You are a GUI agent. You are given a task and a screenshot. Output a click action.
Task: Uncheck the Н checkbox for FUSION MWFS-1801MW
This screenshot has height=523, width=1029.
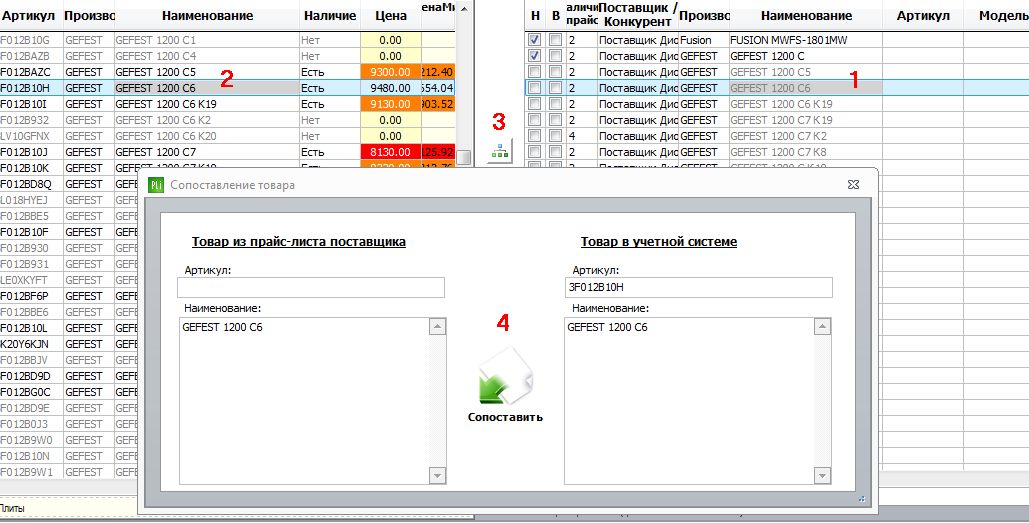(x=535, y=40)
